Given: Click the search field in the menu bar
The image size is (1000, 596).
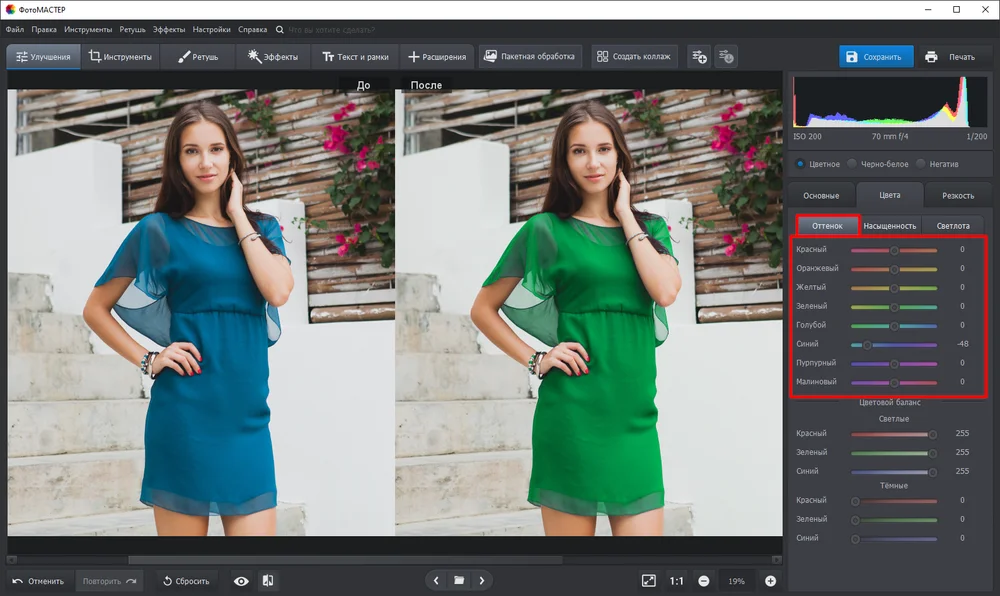Looking at the screenshot, I should [331, 29].
